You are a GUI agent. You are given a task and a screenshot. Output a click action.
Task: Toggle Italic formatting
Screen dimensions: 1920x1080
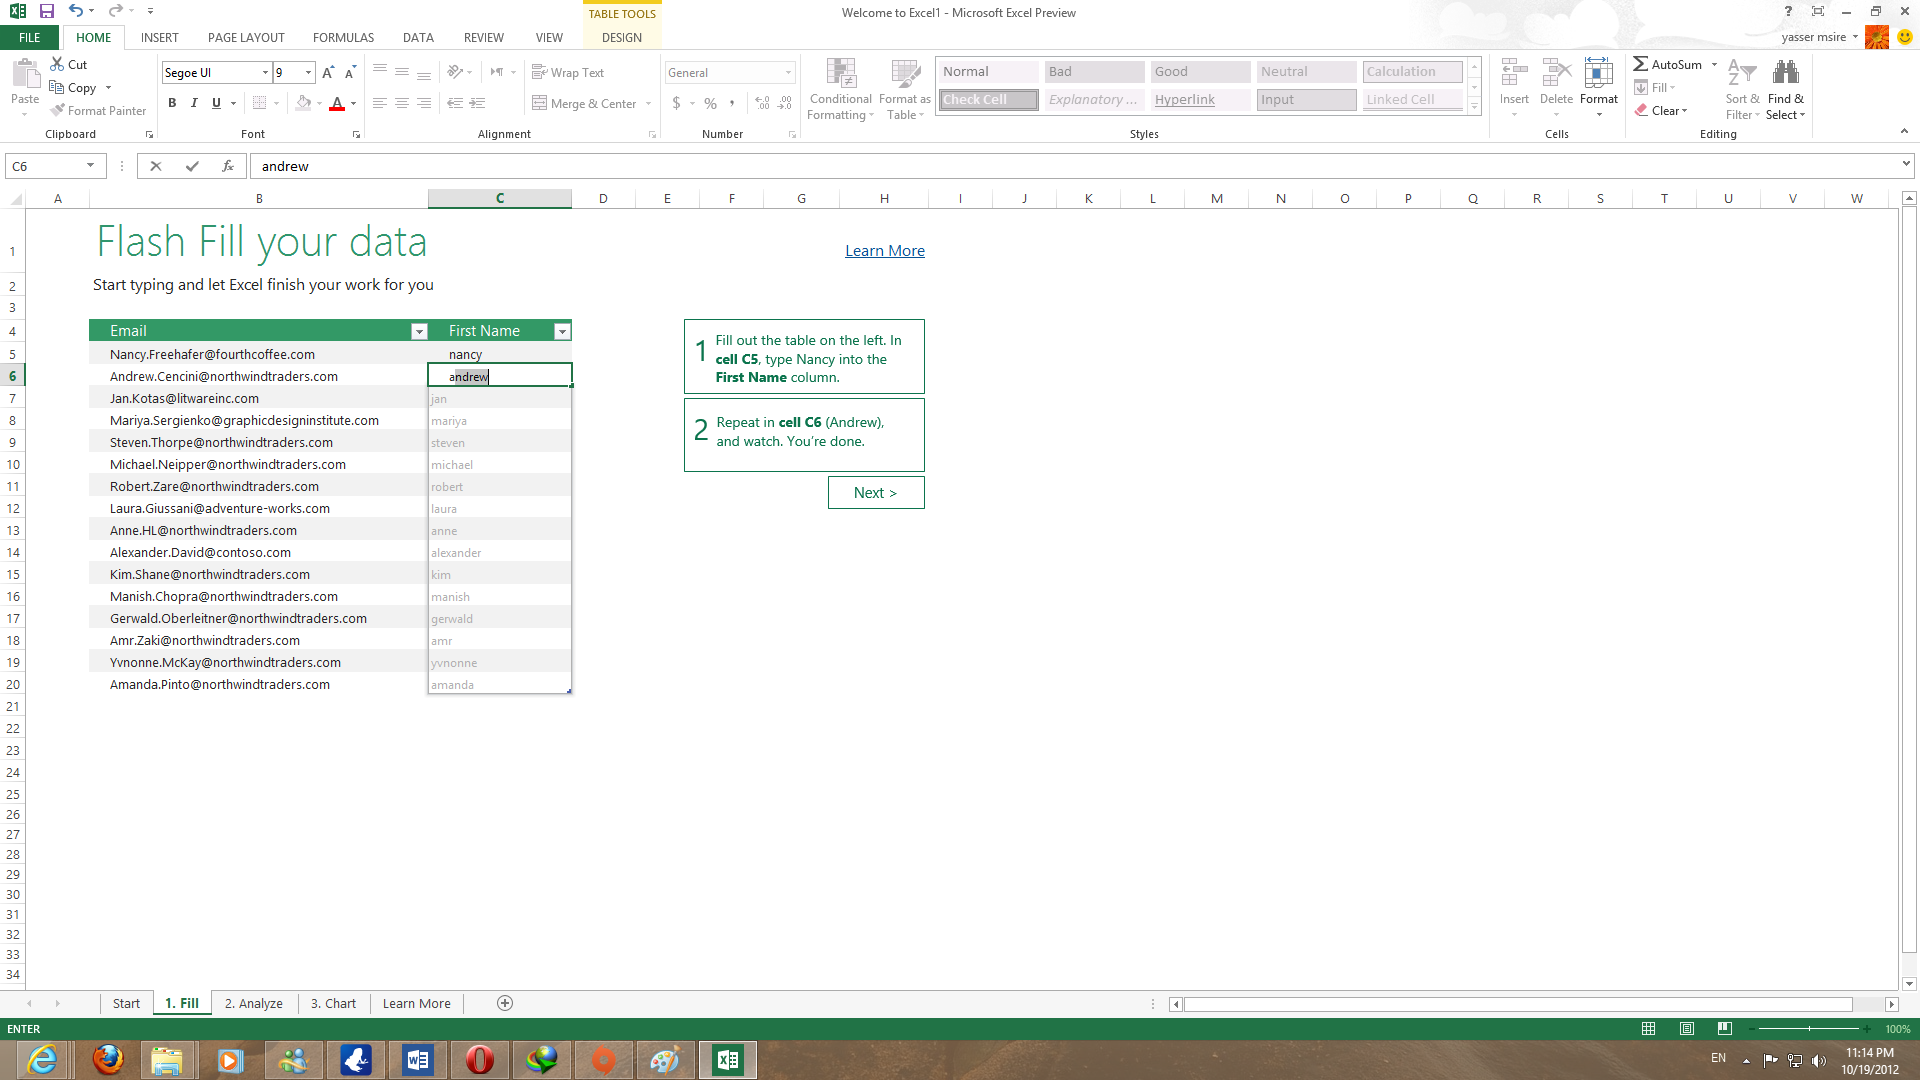(x=194, y=103)
